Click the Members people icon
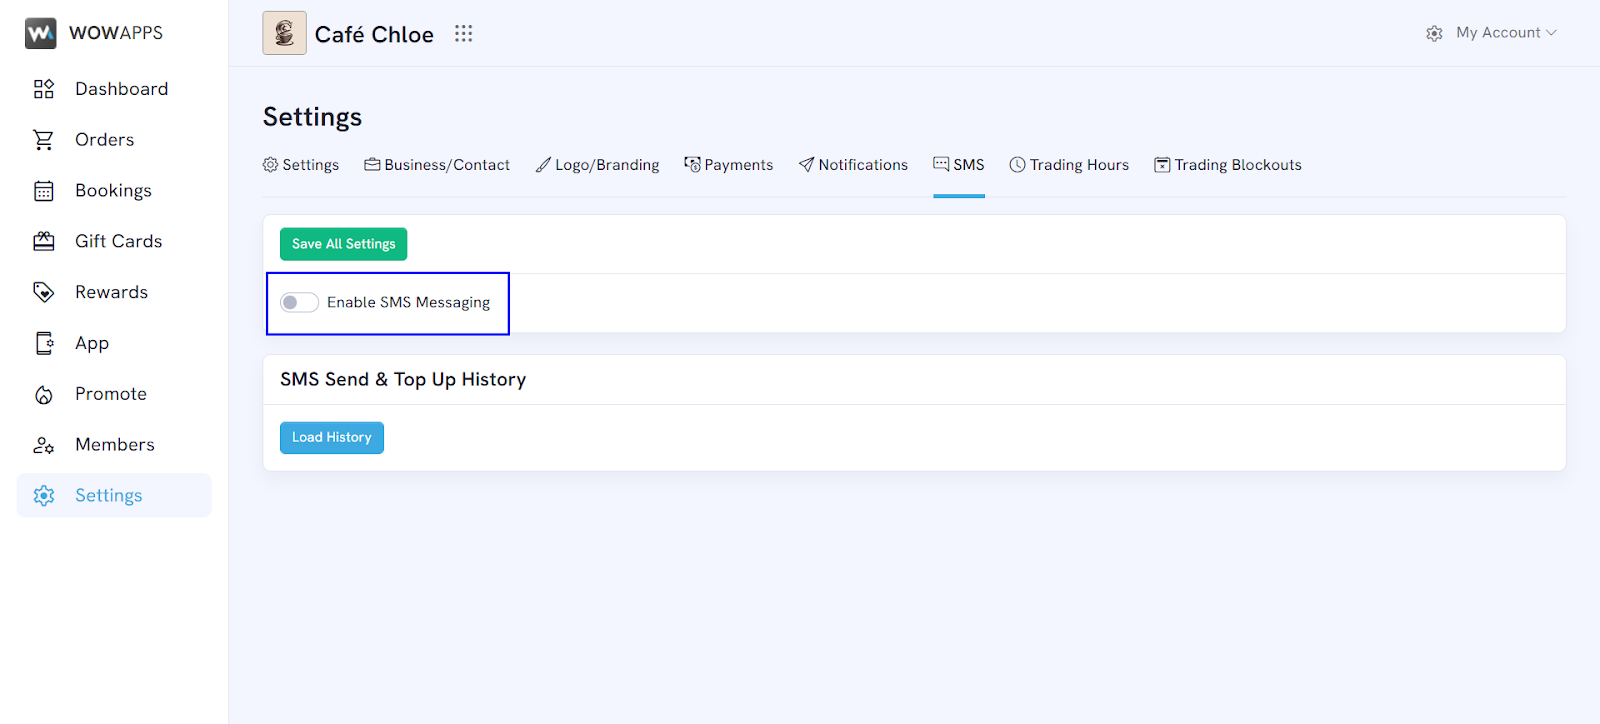This screenshot has height=724, width=1600. tap(44, 445)
